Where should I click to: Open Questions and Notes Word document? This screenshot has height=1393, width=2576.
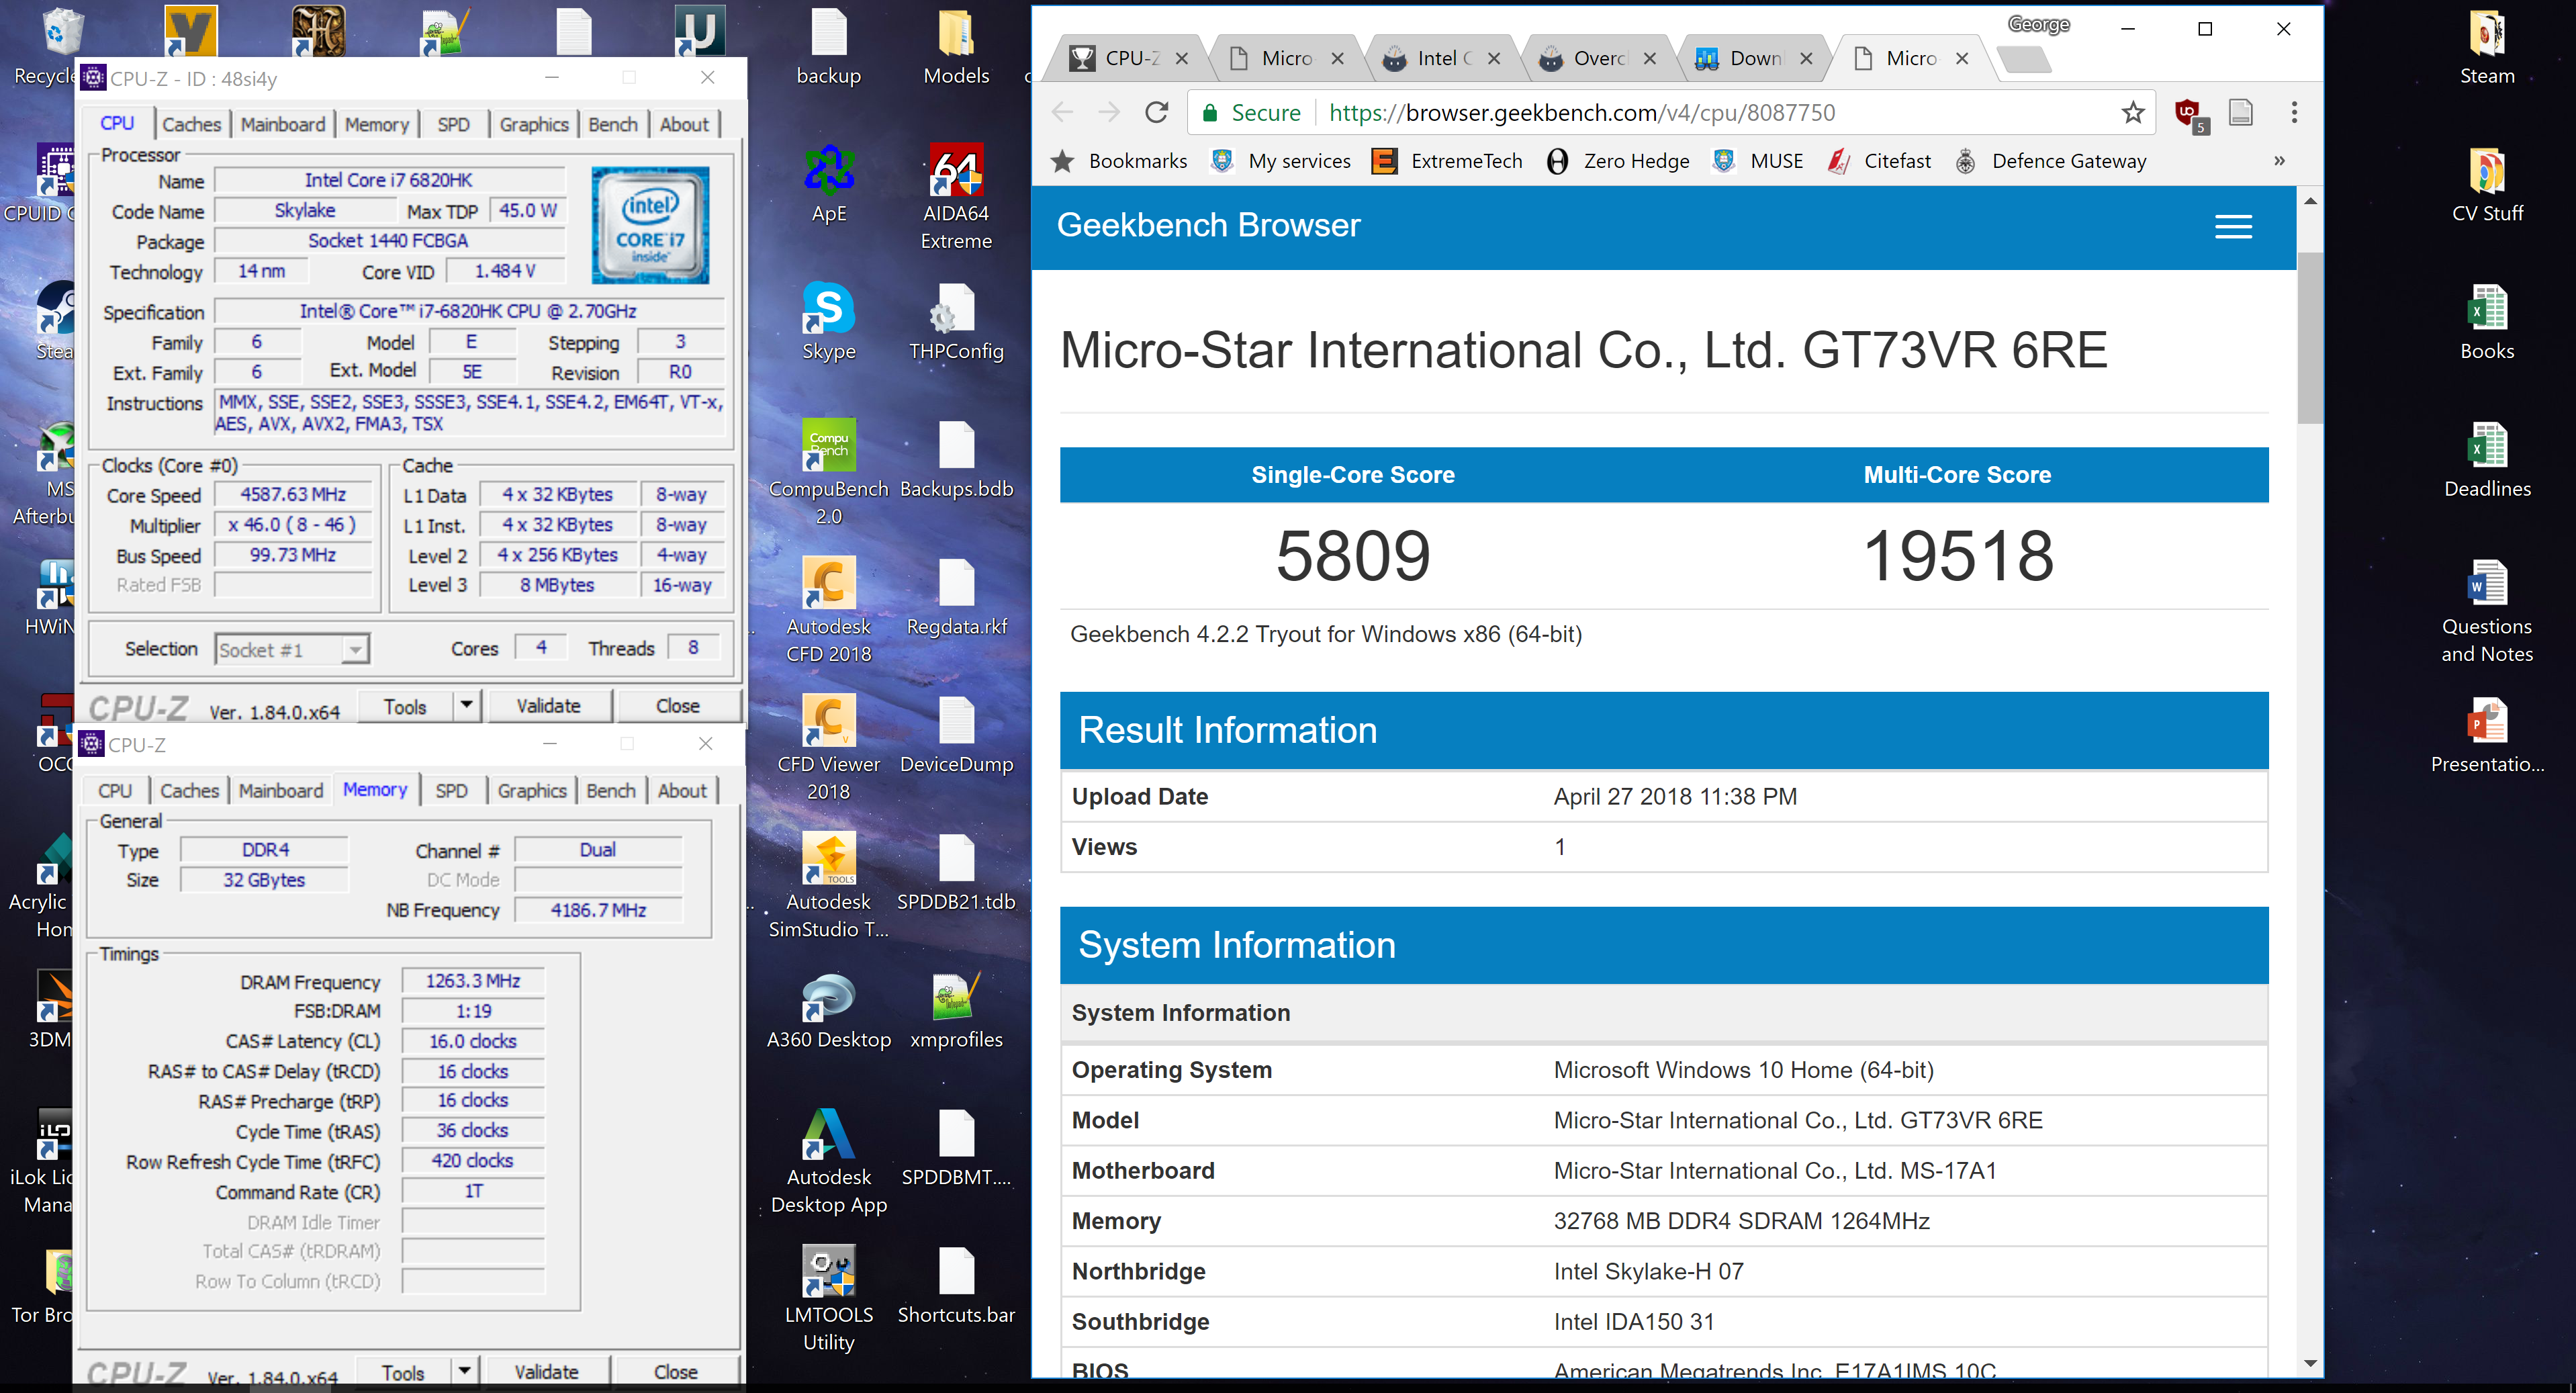coord(2487,611)
